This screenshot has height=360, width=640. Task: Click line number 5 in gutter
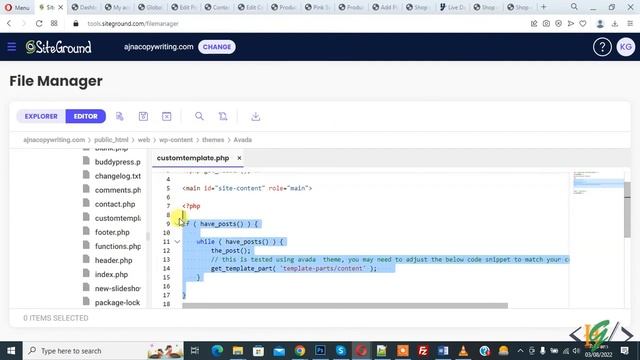pyautogui.click(x=168, y=188)
